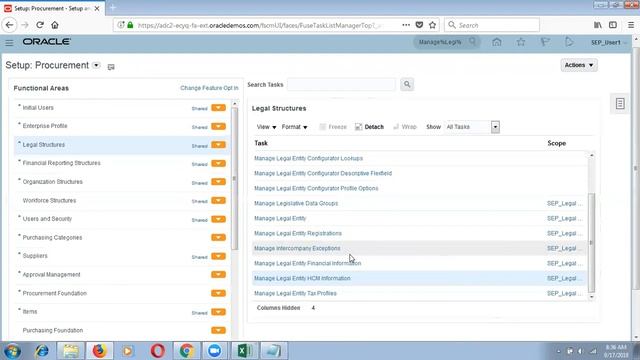Open Google Chrome from the taskbar
Screen dimensions: 640x360
click(x=187, y=351)
